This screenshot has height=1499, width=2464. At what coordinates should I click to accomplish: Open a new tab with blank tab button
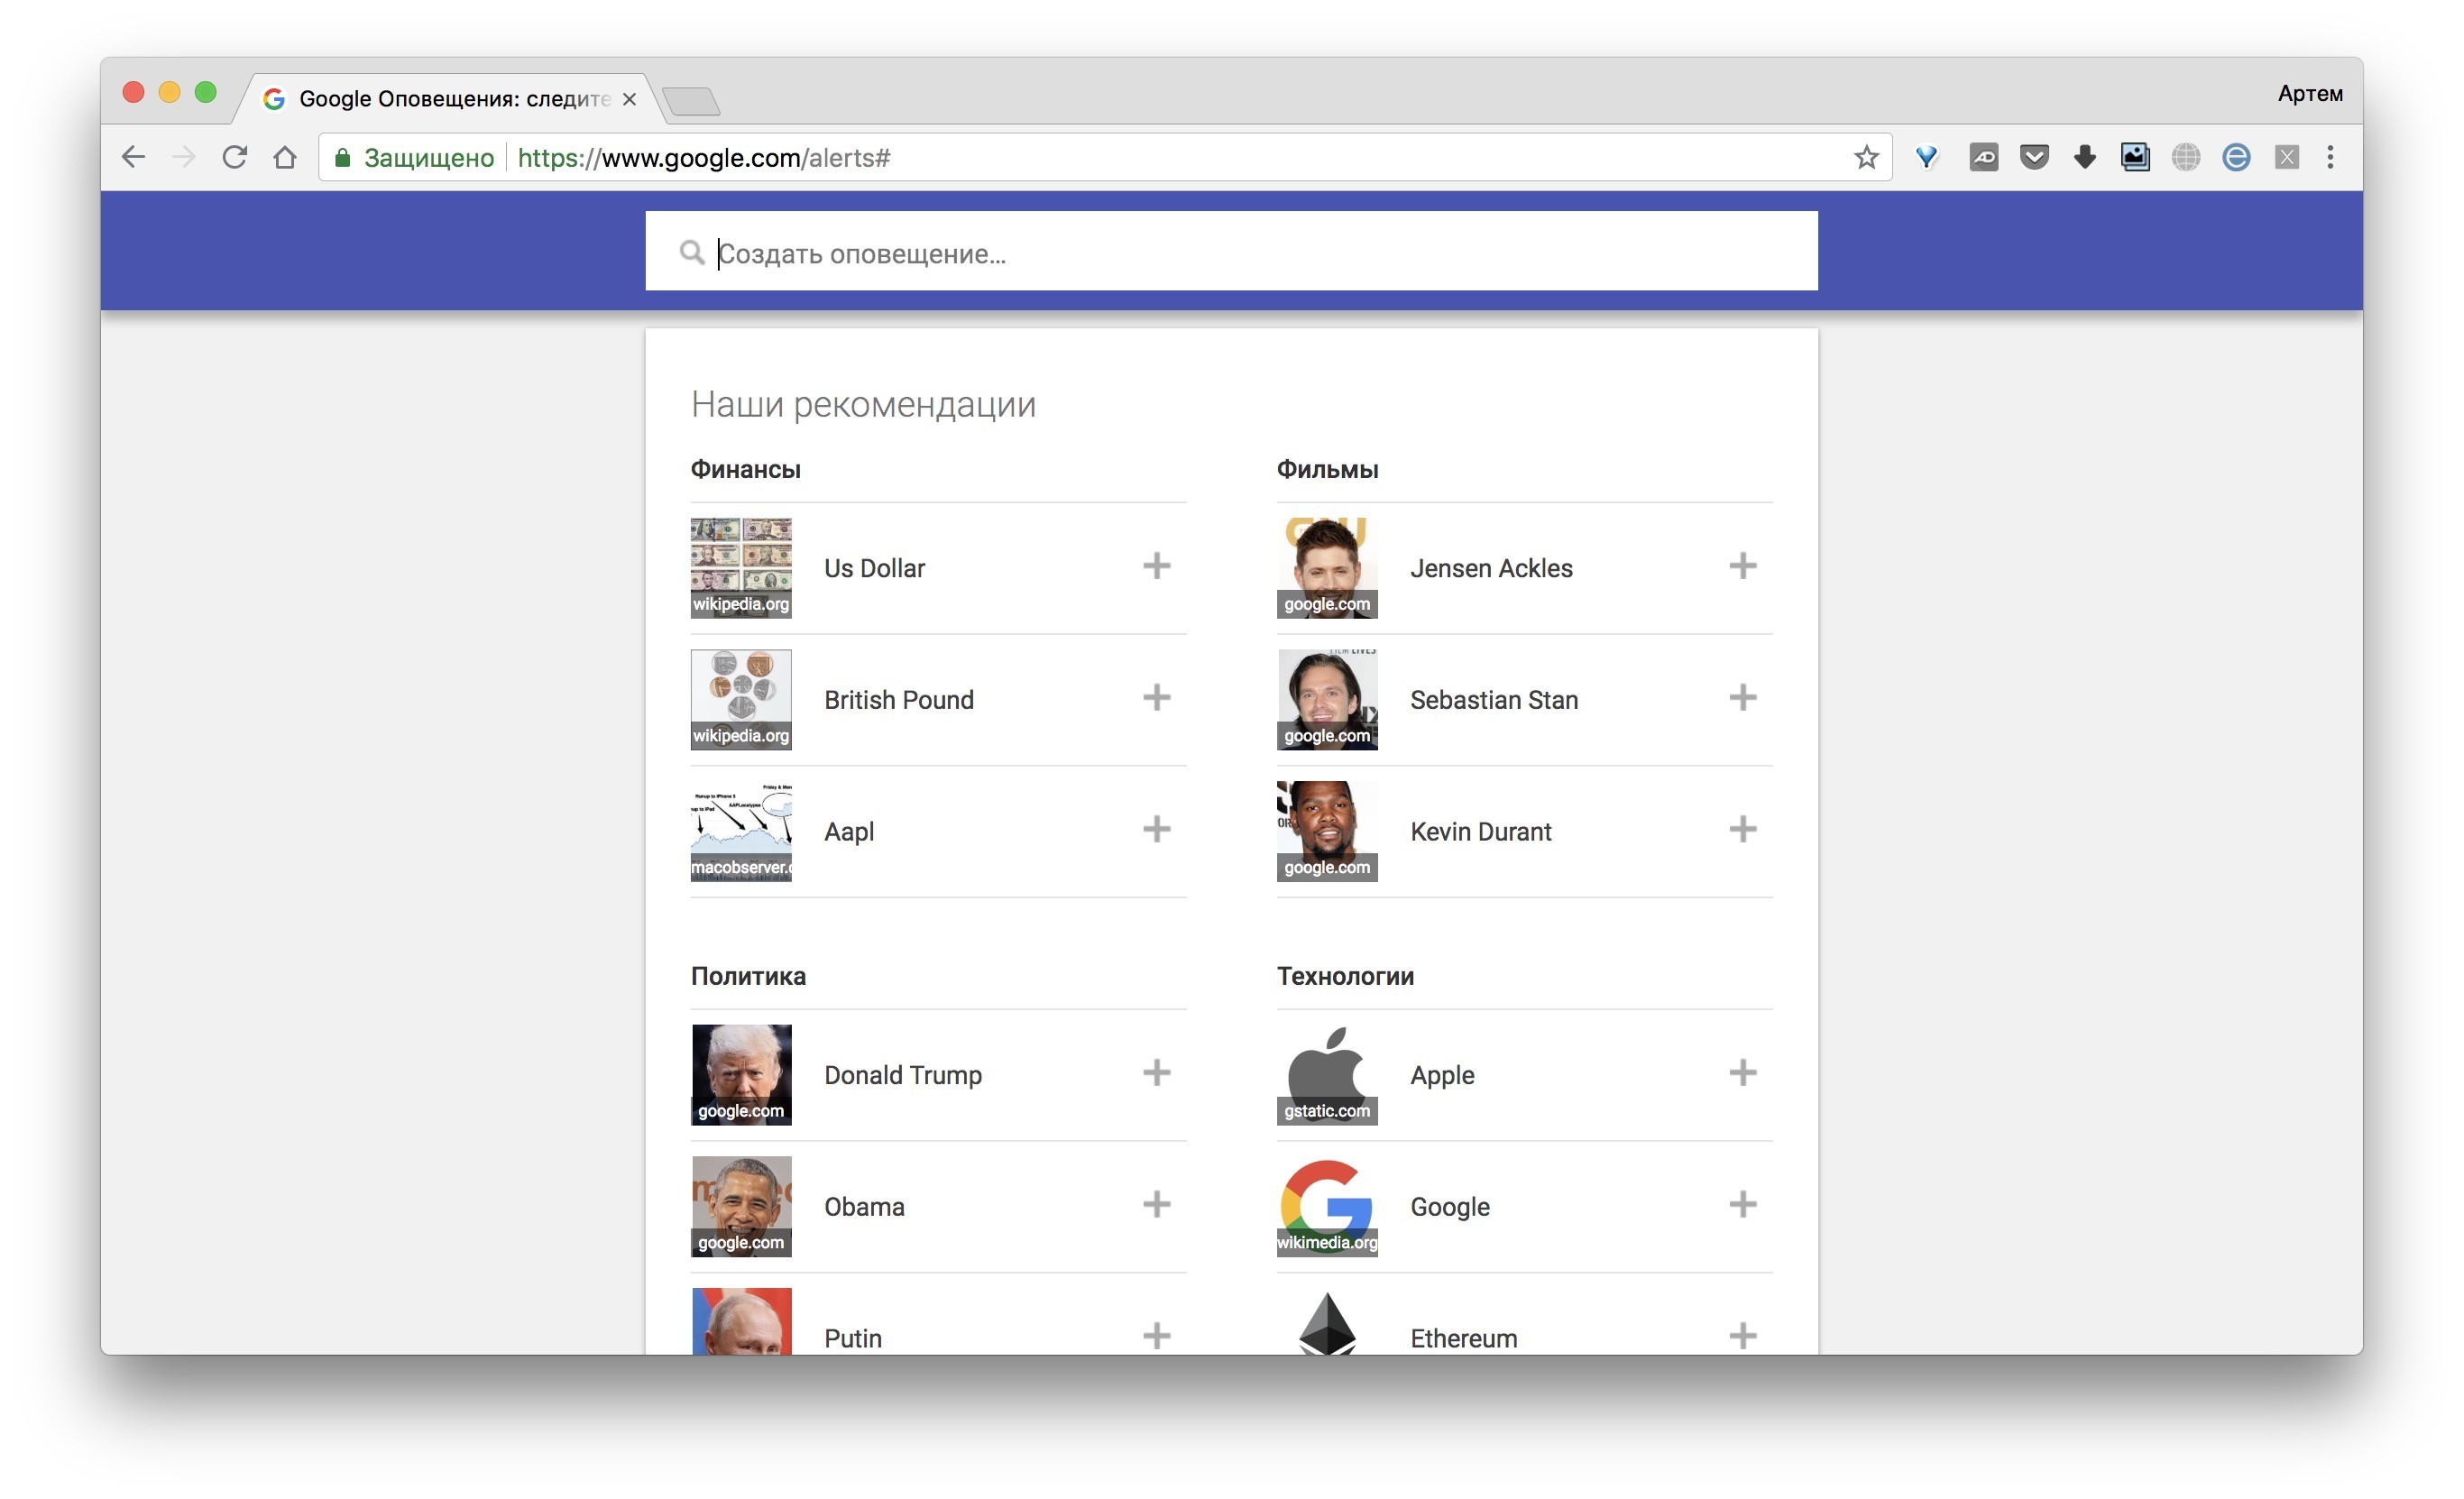point(692,101)
